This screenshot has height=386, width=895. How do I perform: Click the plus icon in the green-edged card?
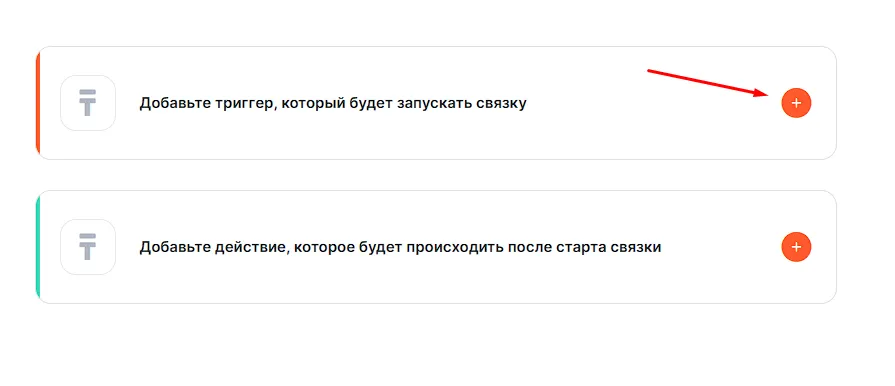(796, 247)
